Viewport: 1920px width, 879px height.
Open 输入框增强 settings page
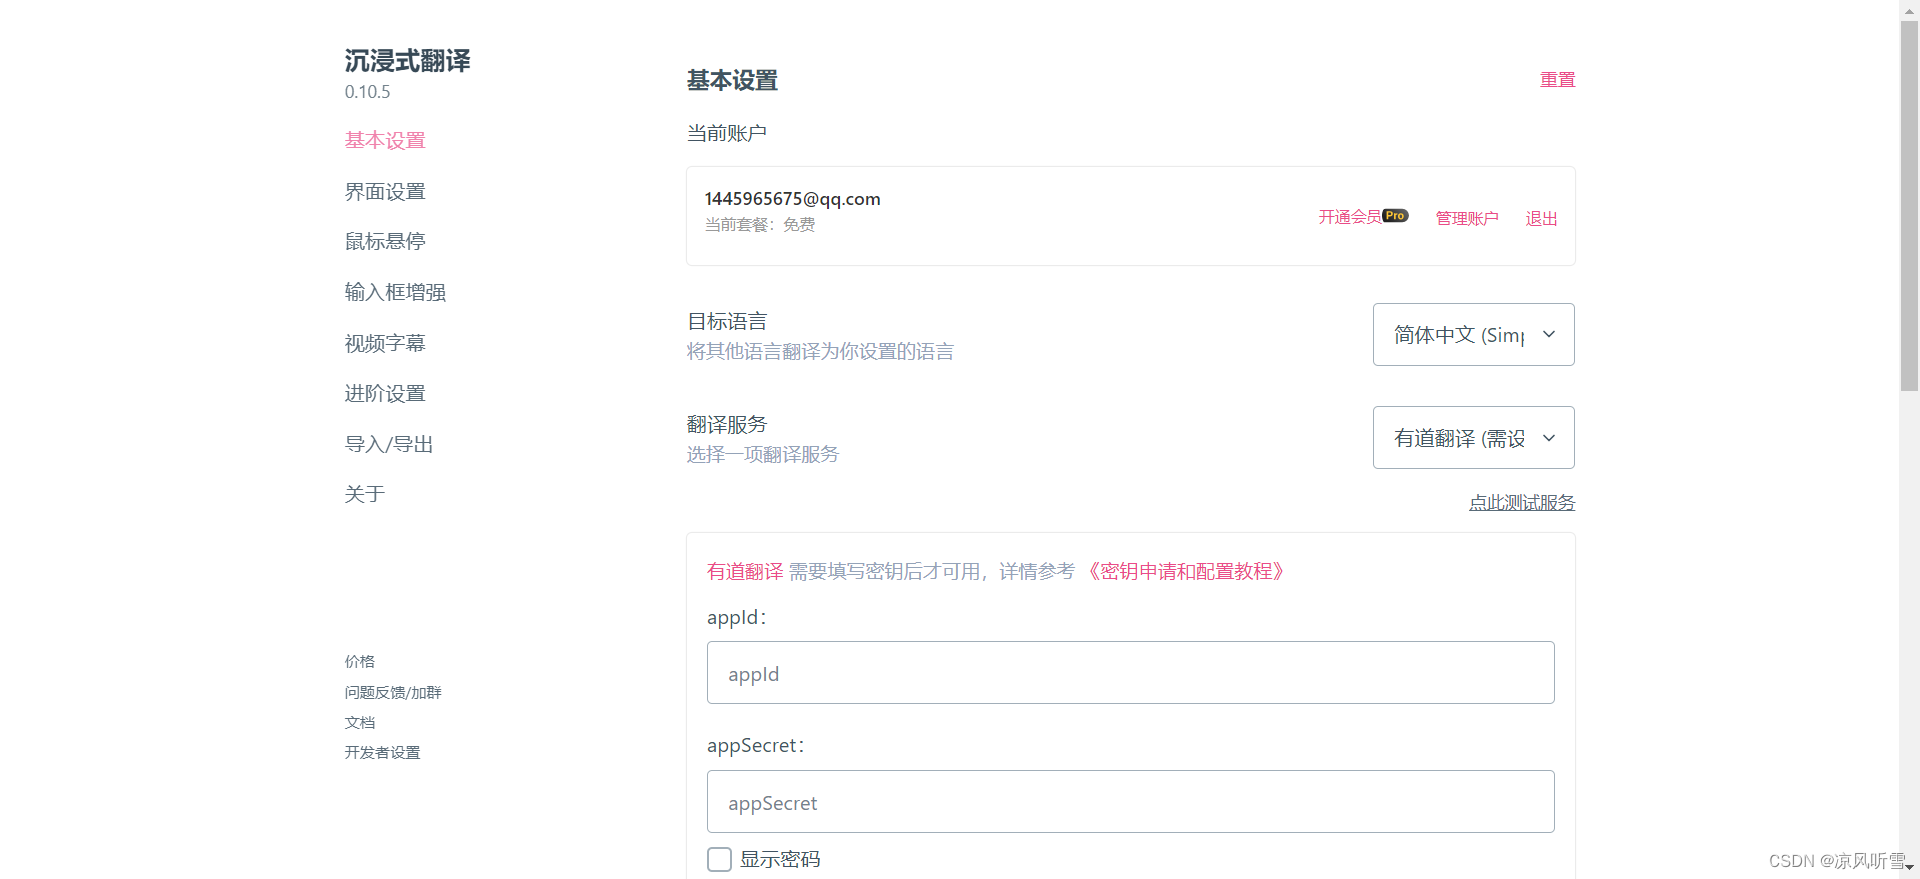[395, 293]
